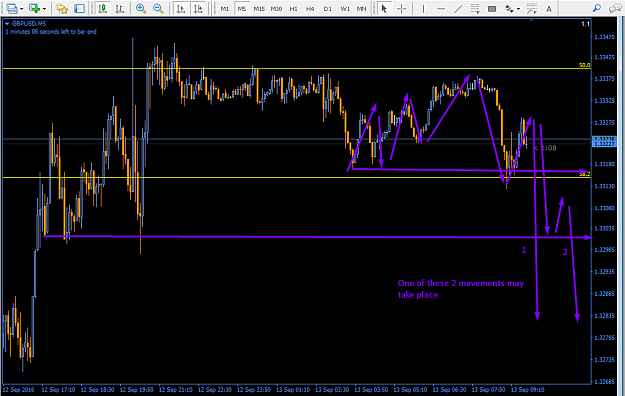Image resolution: width=625 pixels, height=396 pixels.
Task: Toggle chart shift button
Action: 198,8
